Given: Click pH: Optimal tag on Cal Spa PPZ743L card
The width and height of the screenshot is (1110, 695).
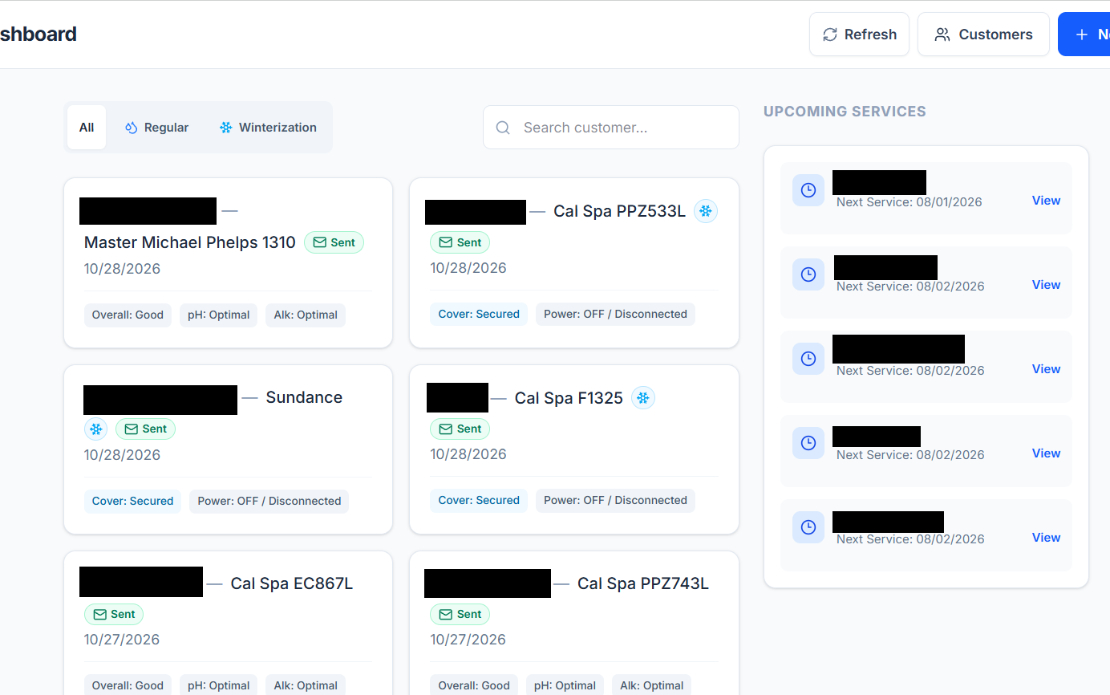Looking at the screenshot, I should click(564, 685).
